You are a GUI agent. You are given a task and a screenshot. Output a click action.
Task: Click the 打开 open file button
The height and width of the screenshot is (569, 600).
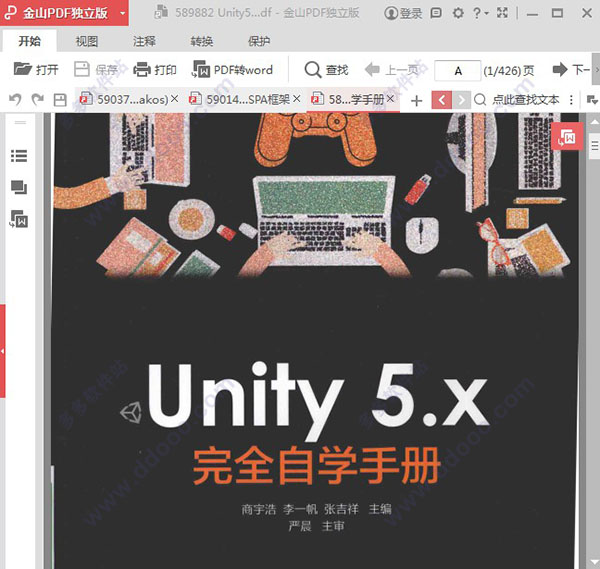click(36, 70)
